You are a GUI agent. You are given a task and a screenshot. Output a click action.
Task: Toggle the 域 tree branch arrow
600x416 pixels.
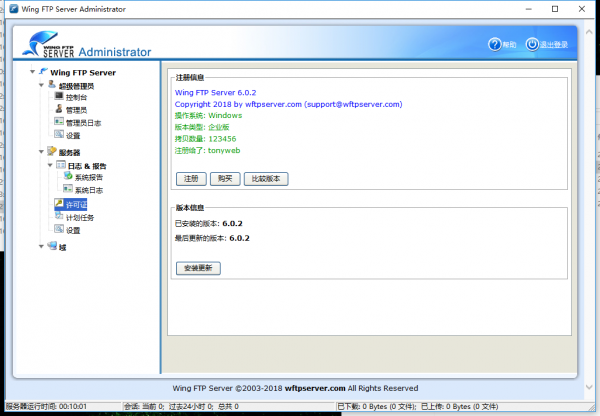tap(41, 247)
